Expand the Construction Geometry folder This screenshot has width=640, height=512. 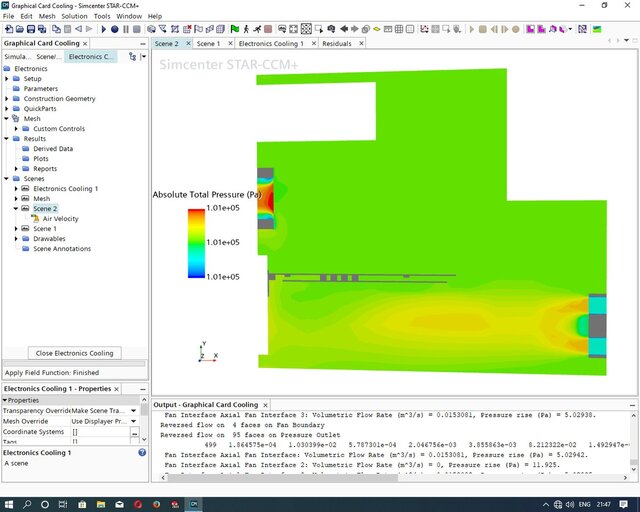point(7,98)
